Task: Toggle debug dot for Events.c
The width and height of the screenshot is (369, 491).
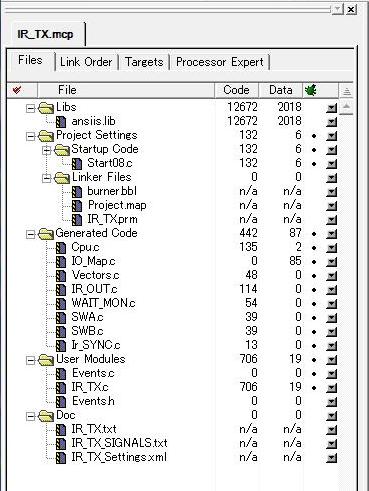Action: coord(314,374)
